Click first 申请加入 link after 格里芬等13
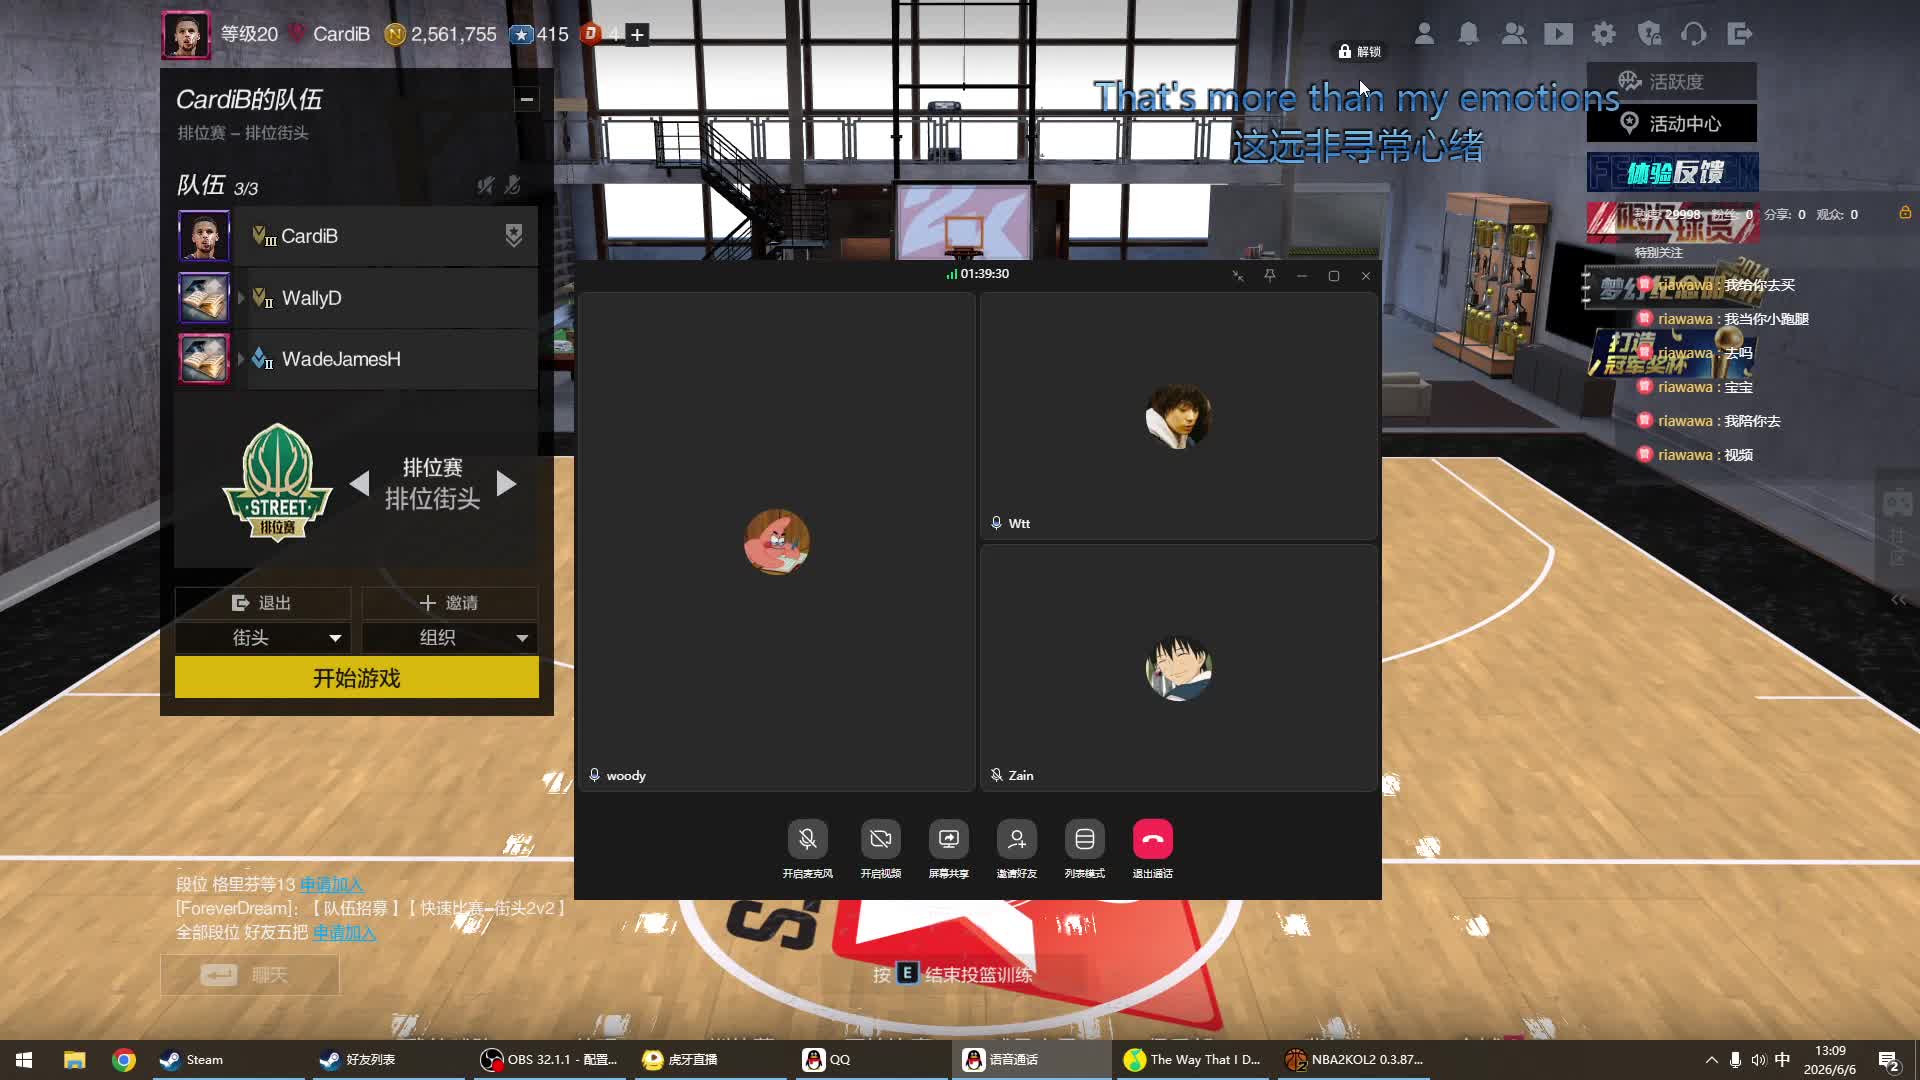The width and height of the screenshot is (1920, 1080). tap(332, 885)
